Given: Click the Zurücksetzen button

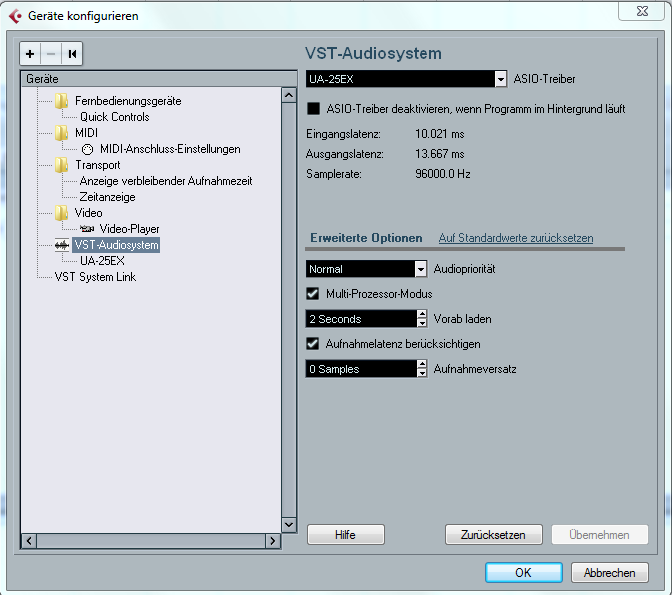Looking at the screenshot, I should (494, 535).
